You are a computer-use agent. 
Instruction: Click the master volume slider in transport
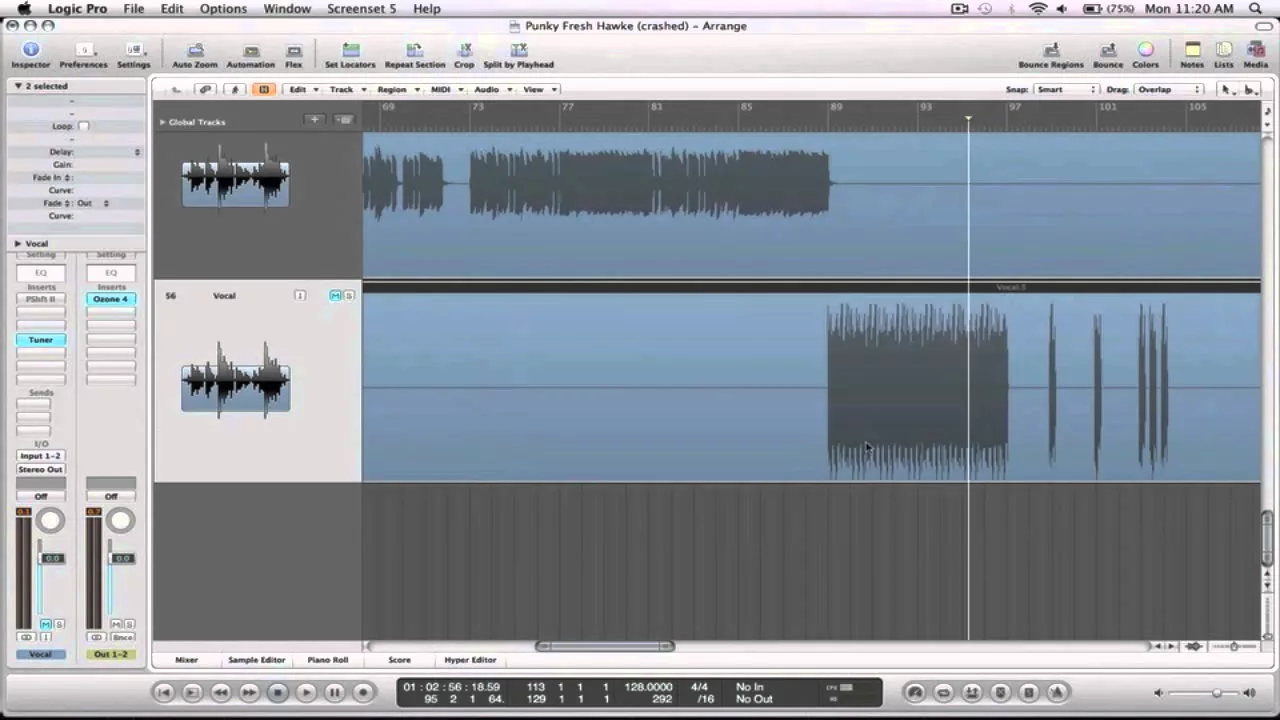[x=1203, y=692]
